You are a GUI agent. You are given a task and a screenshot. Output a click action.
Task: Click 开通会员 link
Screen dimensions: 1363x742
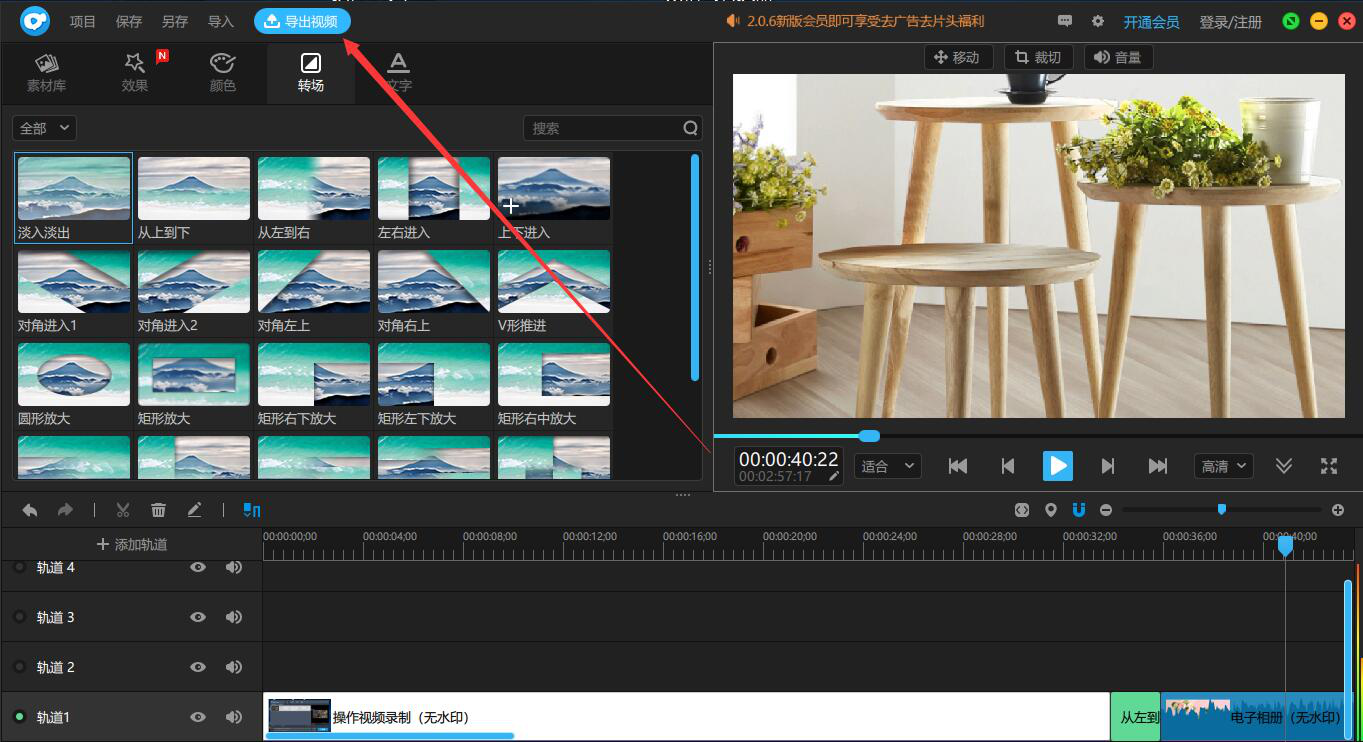point(1151,22)
